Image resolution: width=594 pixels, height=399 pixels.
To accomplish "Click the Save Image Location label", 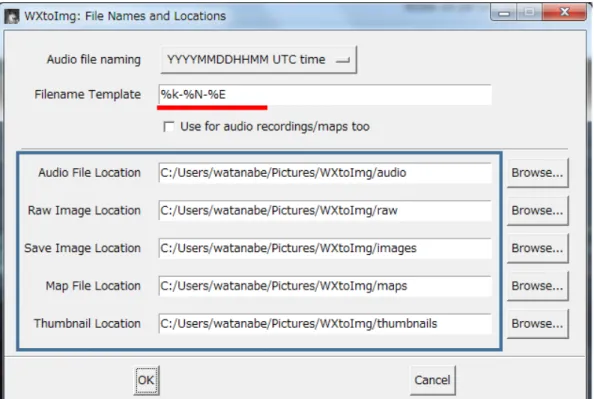I will (83, 248).
